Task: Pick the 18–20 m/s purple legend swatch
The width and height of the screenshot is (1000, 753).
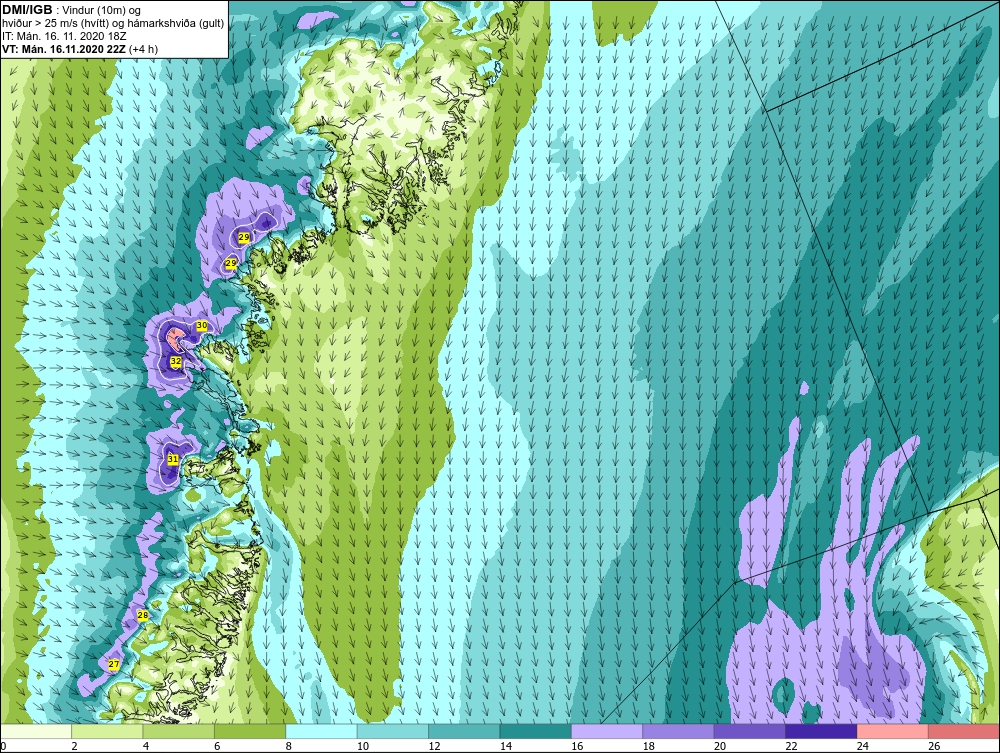Action: [679, 731]
